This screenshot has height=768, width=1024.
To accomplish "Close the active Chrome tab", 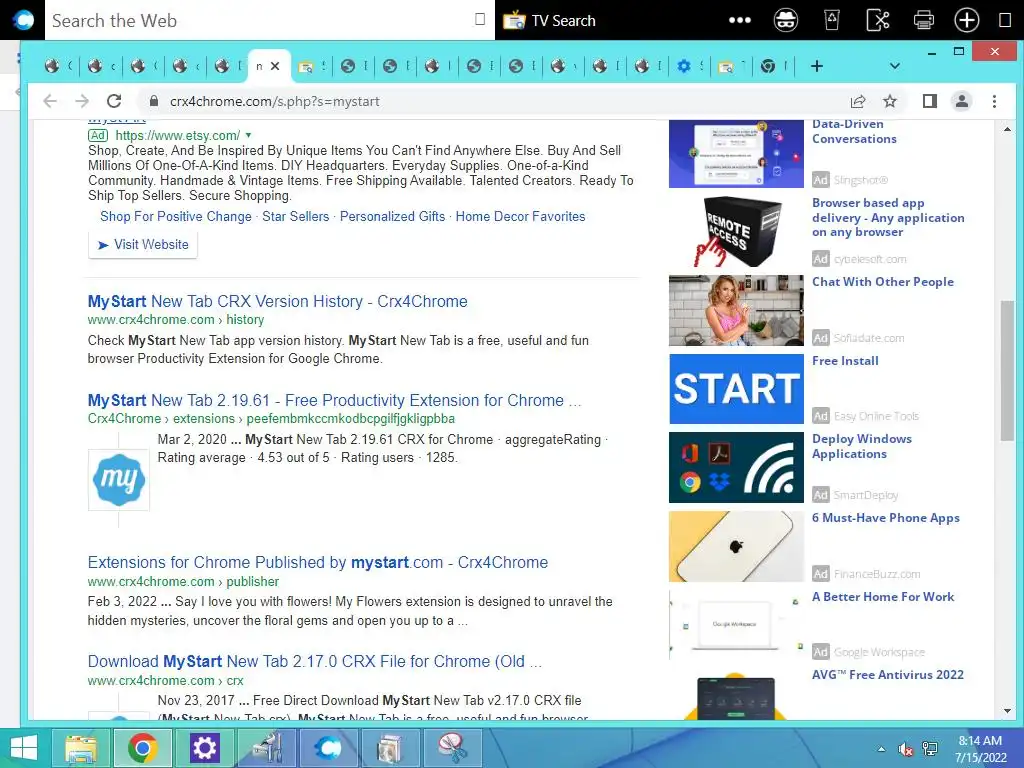I will 275,66.
